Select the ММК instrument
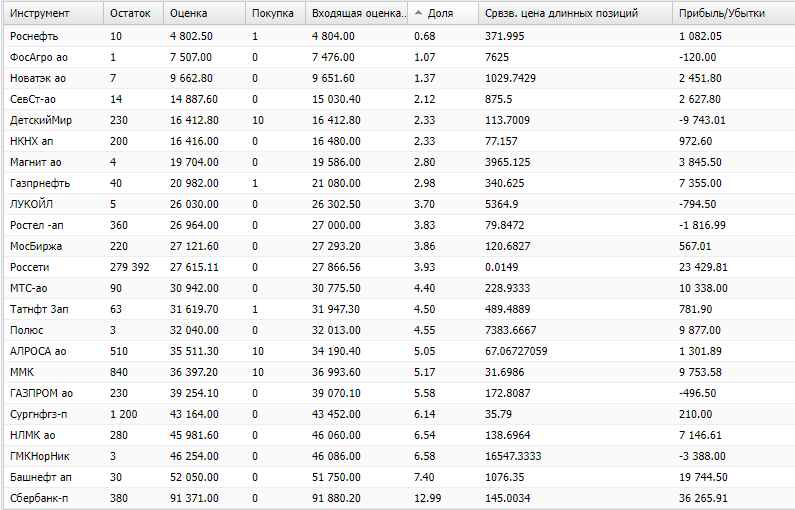 coord(22,373)
